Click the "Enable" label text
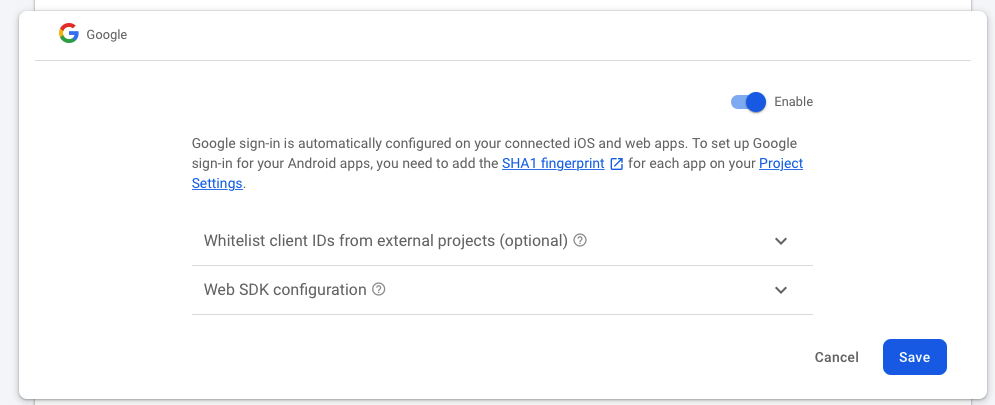The width and height of the screenshot is (995, 405). (x=793, y=101)
